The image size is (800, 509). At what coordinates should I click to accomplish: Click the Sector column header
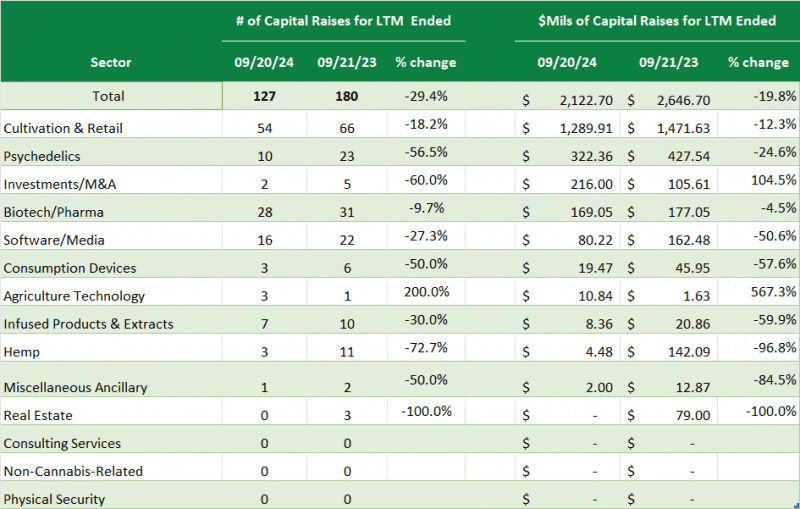pos(110,62)
